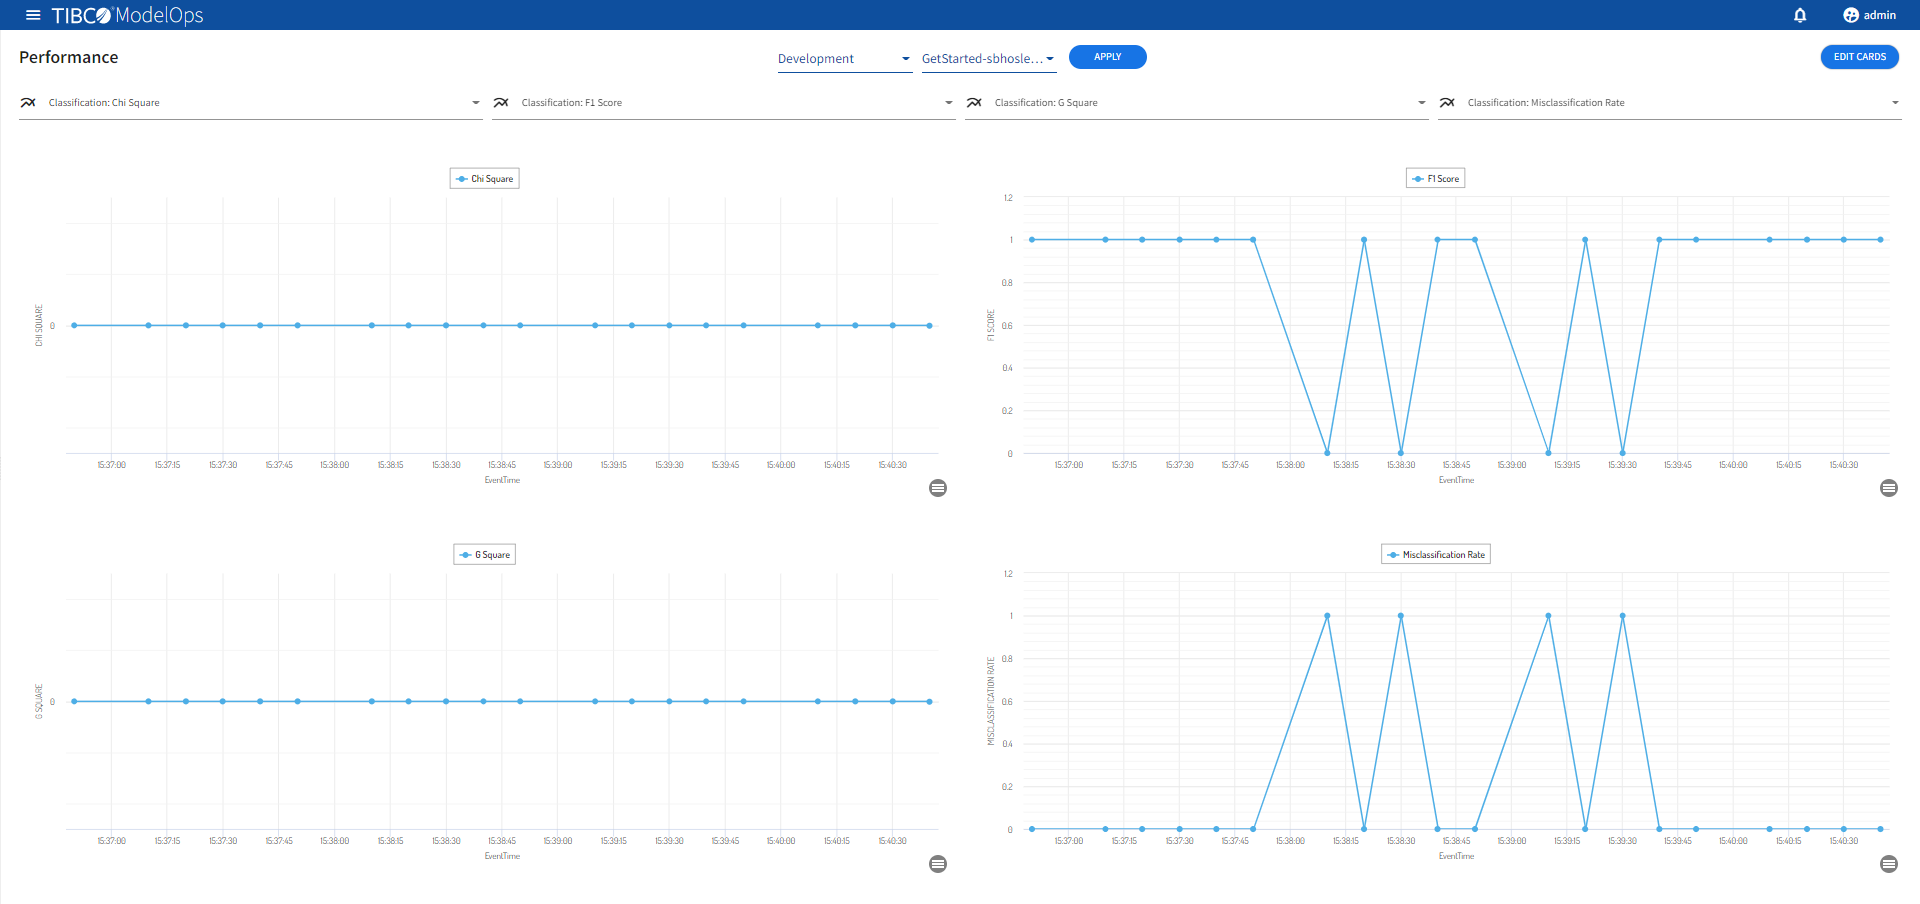The height and width of the screenshot is (904, 1920).
Task: Open Chi Square chart options menu
Action: [937, 488]
